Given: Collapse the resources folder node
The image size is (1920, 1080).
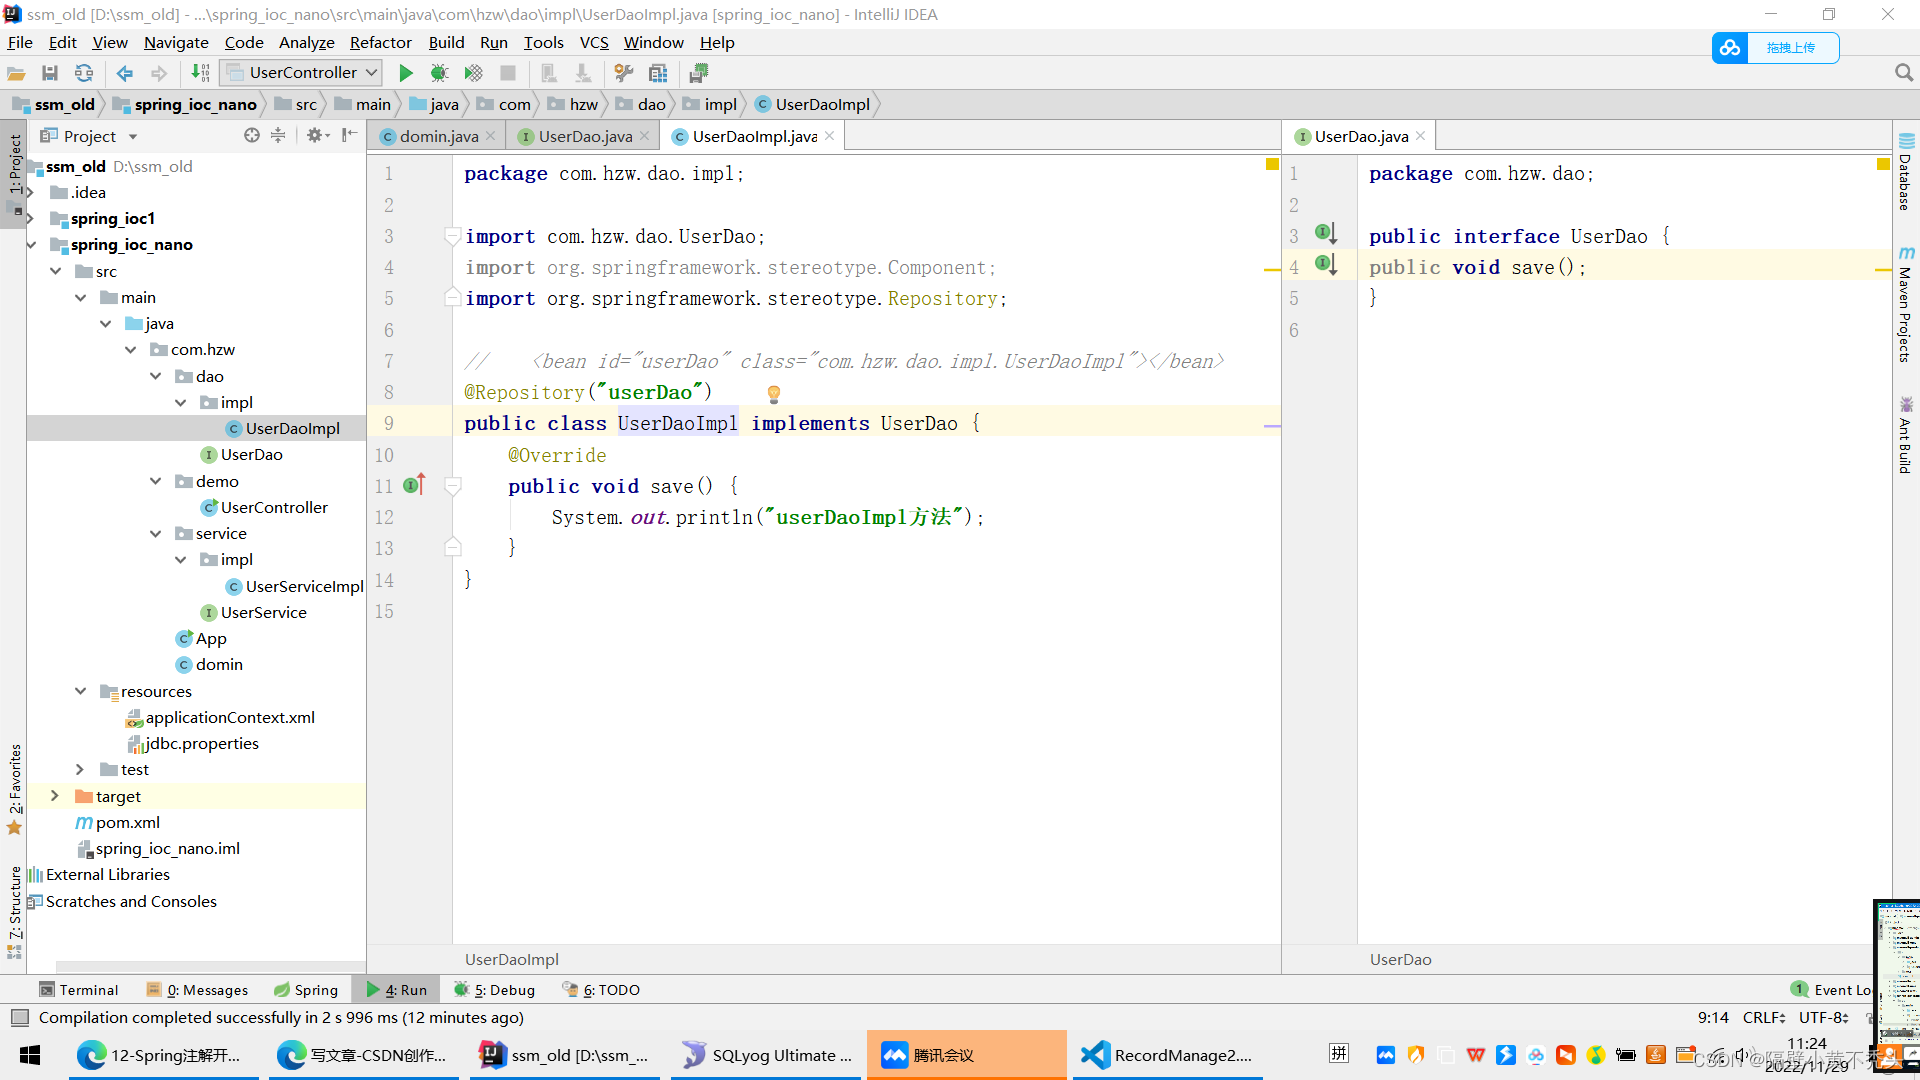Looking at the screenshot, I should 80,691.
